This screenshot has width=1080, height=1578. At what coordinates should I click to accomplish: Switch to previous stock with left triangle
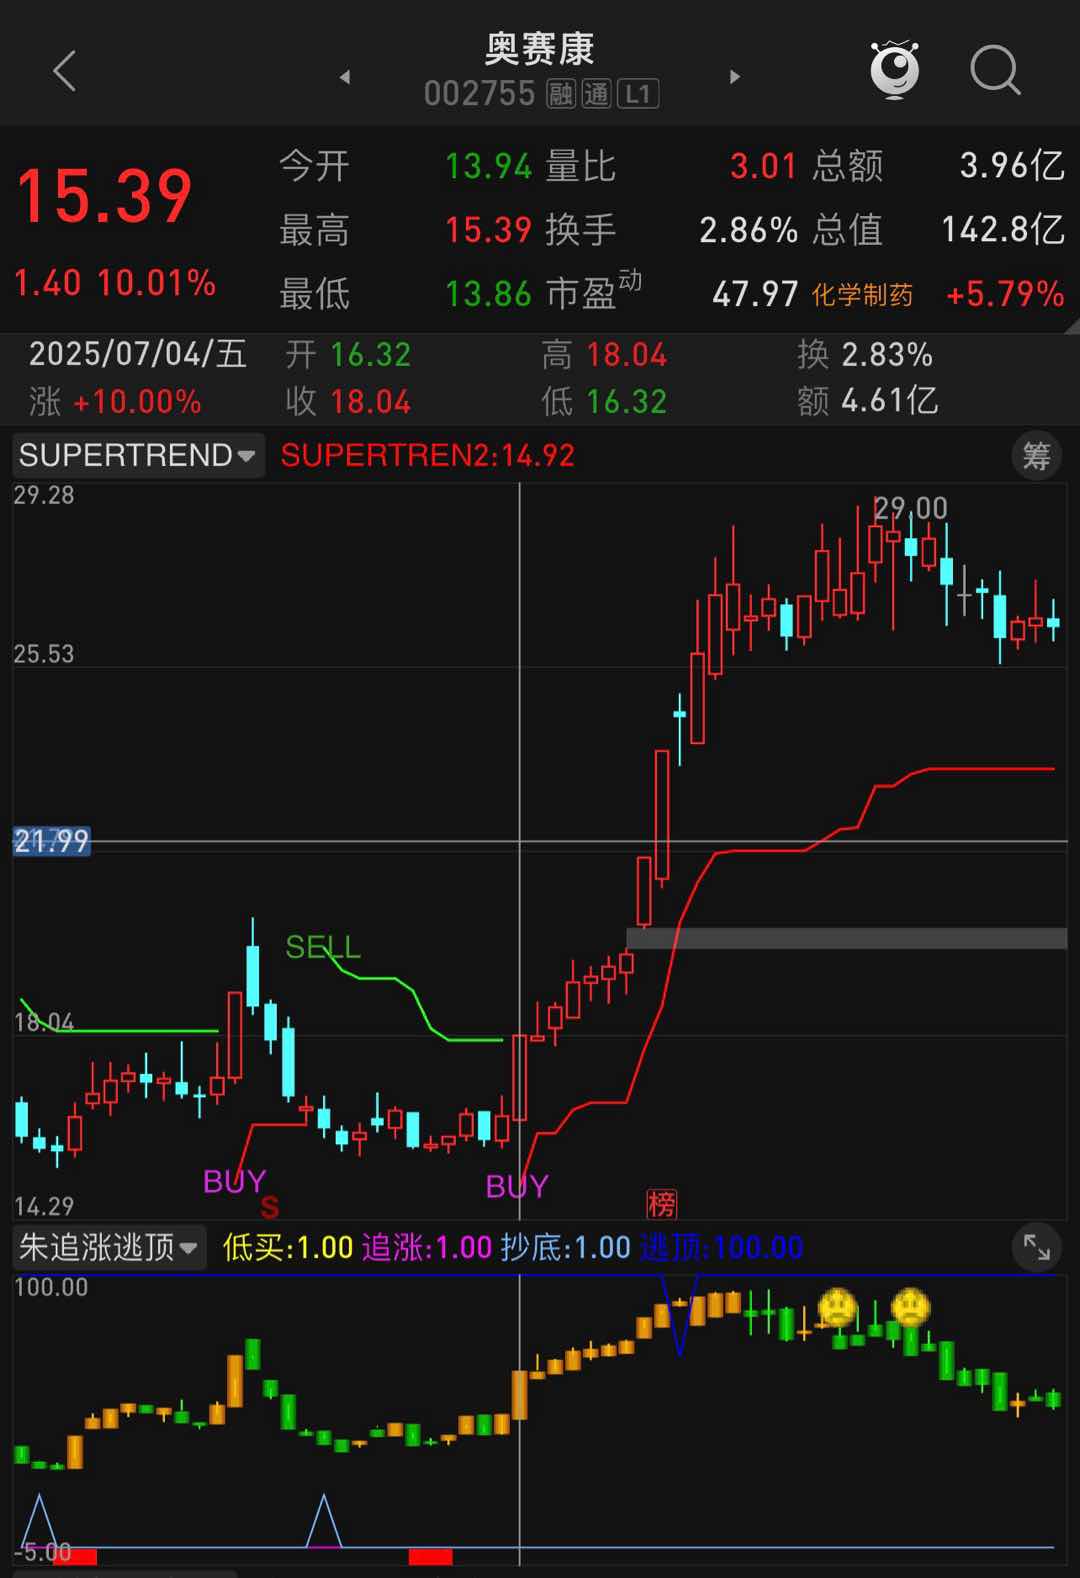tap(345, 77)
